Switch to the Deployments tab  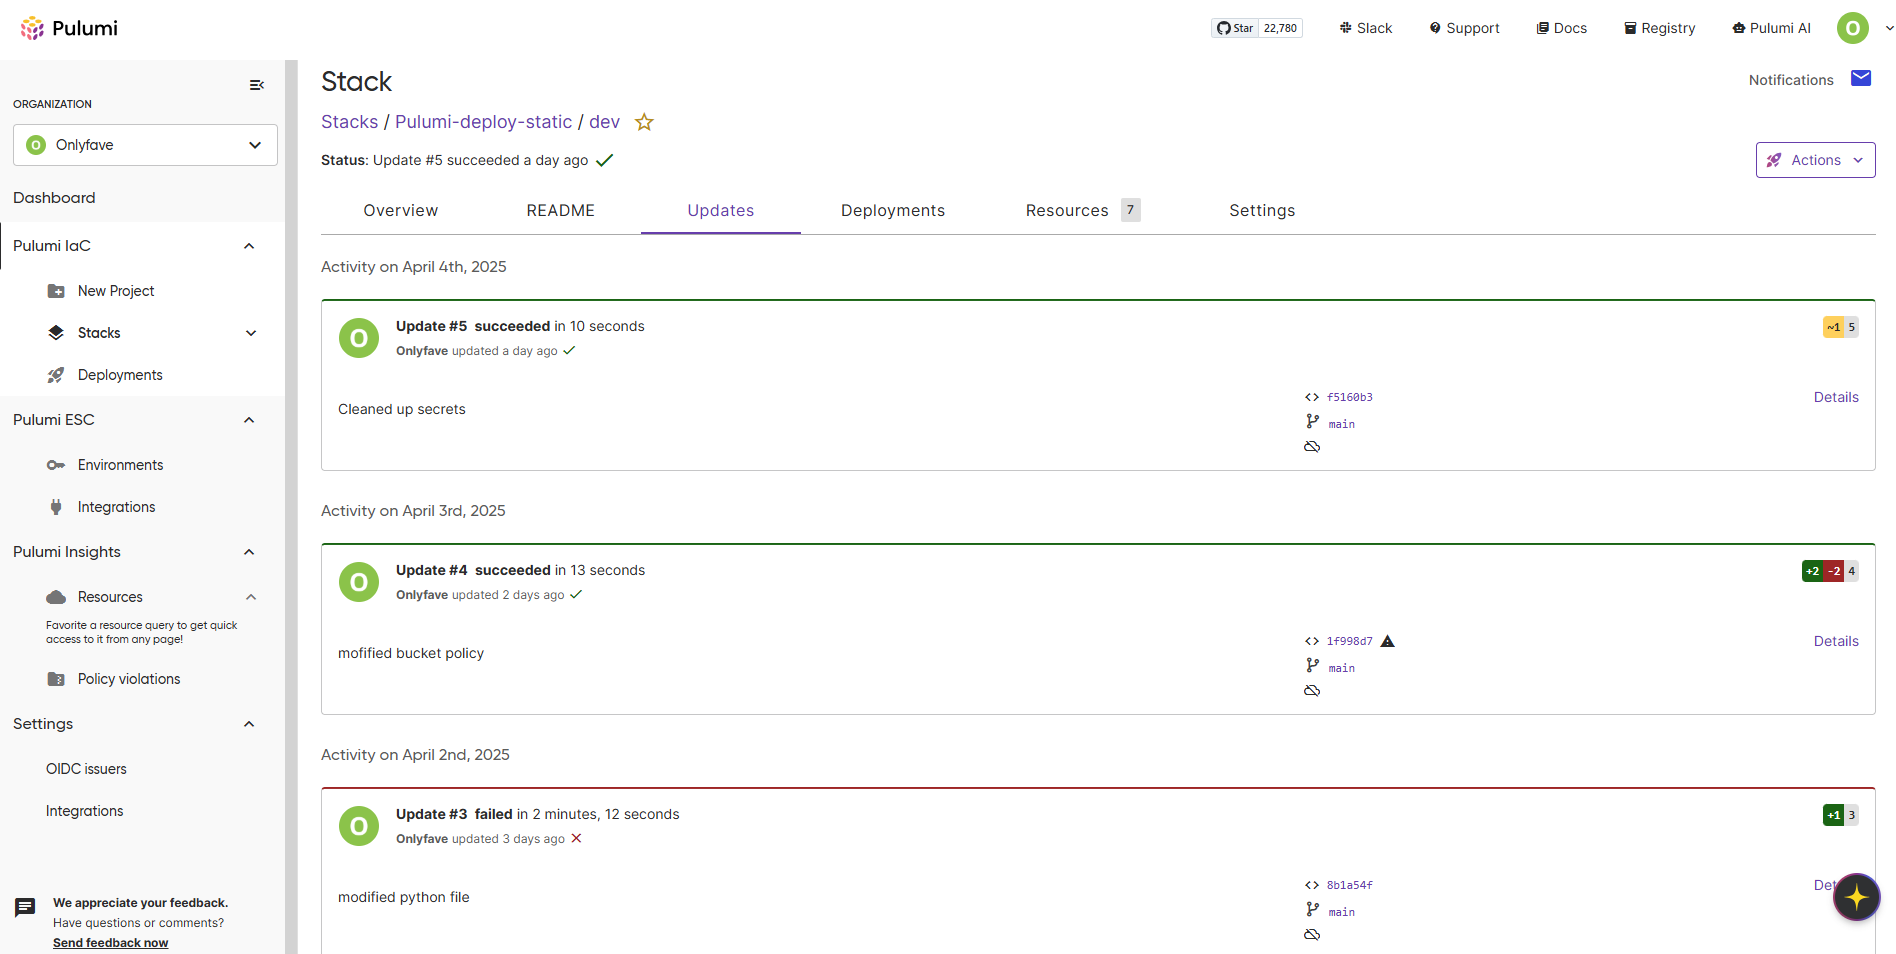(x=893, y=210)
